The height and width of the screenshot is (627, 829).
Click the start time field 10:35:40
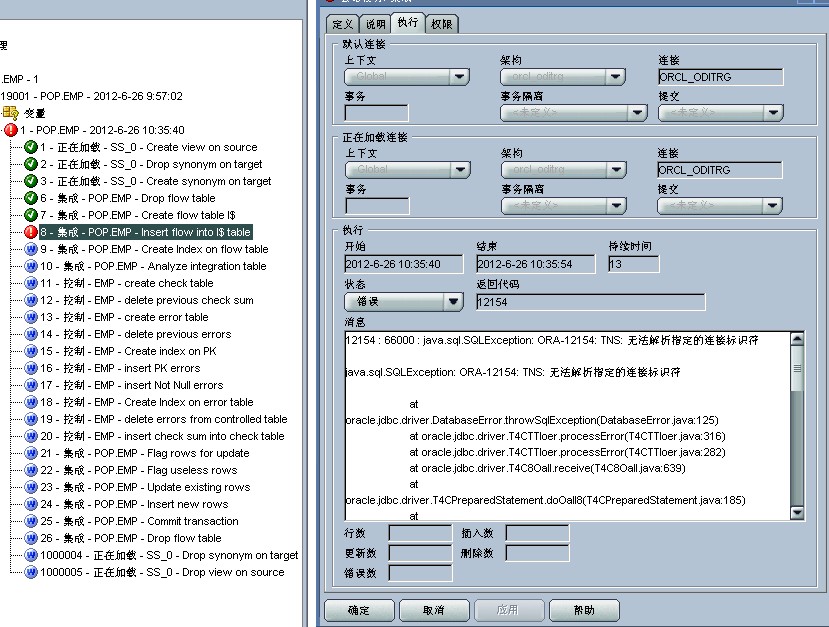[x=404, y=264]
